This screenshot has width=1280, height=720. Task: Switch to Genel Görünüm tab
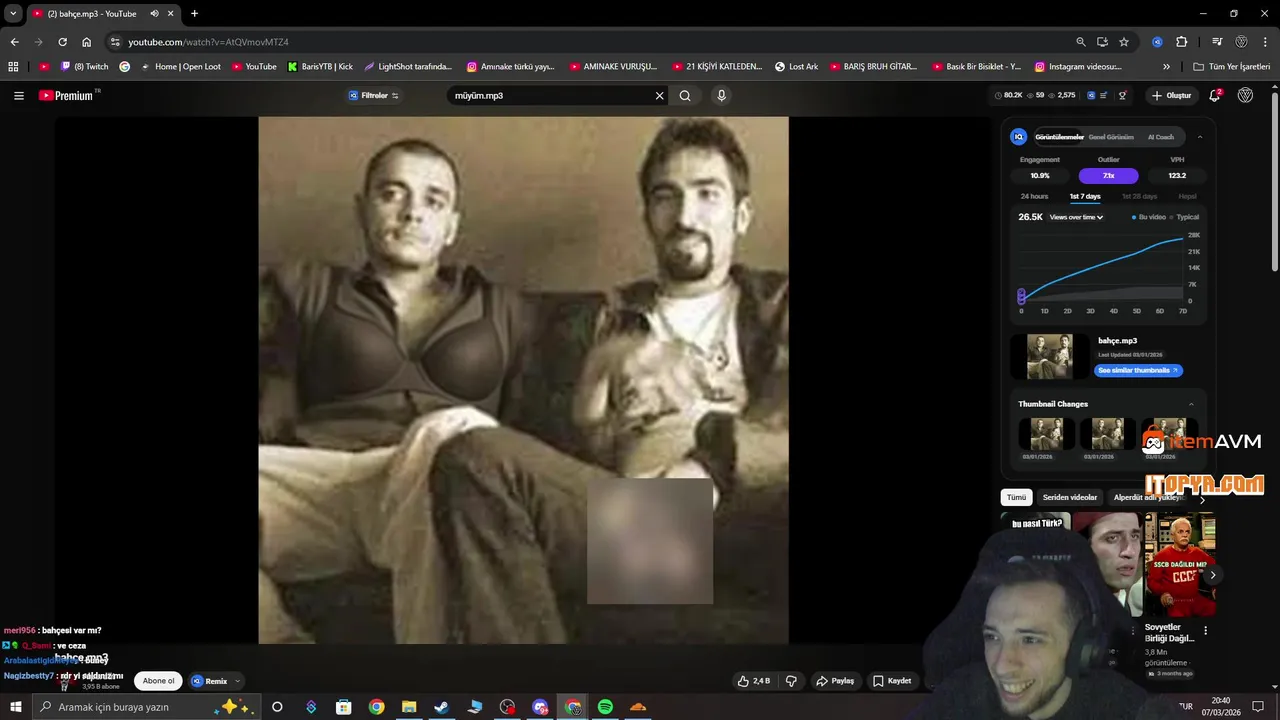[x=1111, y=137]
